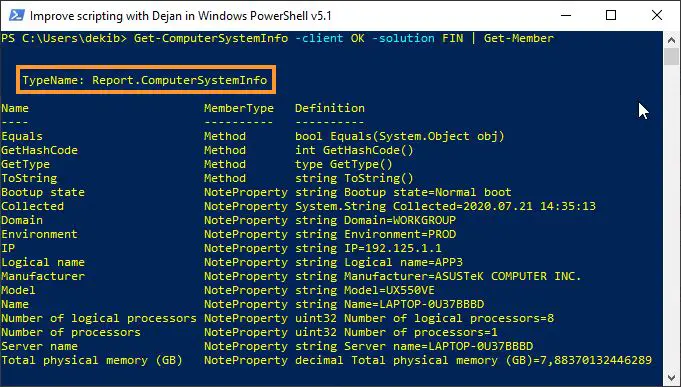Click the Definition column header
This screenshot has width=681, height=387.
[330, 108]
